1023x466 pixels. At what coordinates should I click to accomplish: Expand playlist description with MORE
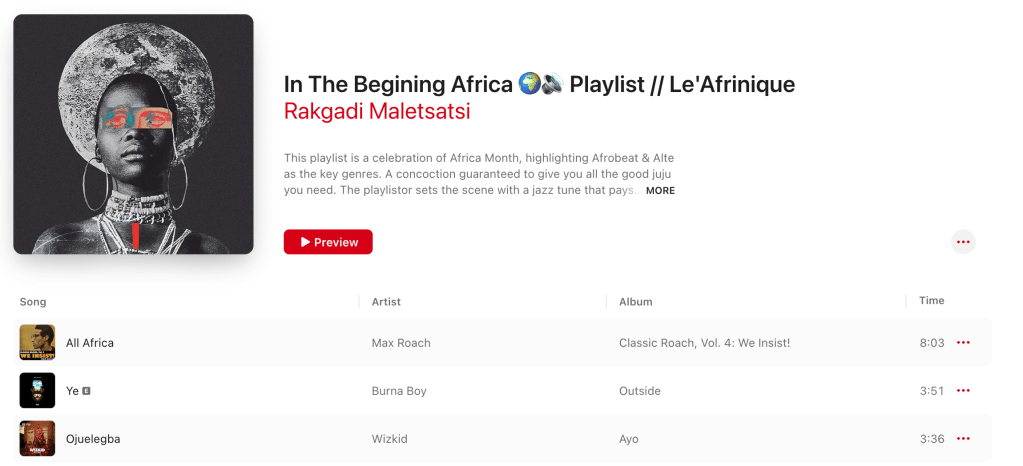point(660,190)
